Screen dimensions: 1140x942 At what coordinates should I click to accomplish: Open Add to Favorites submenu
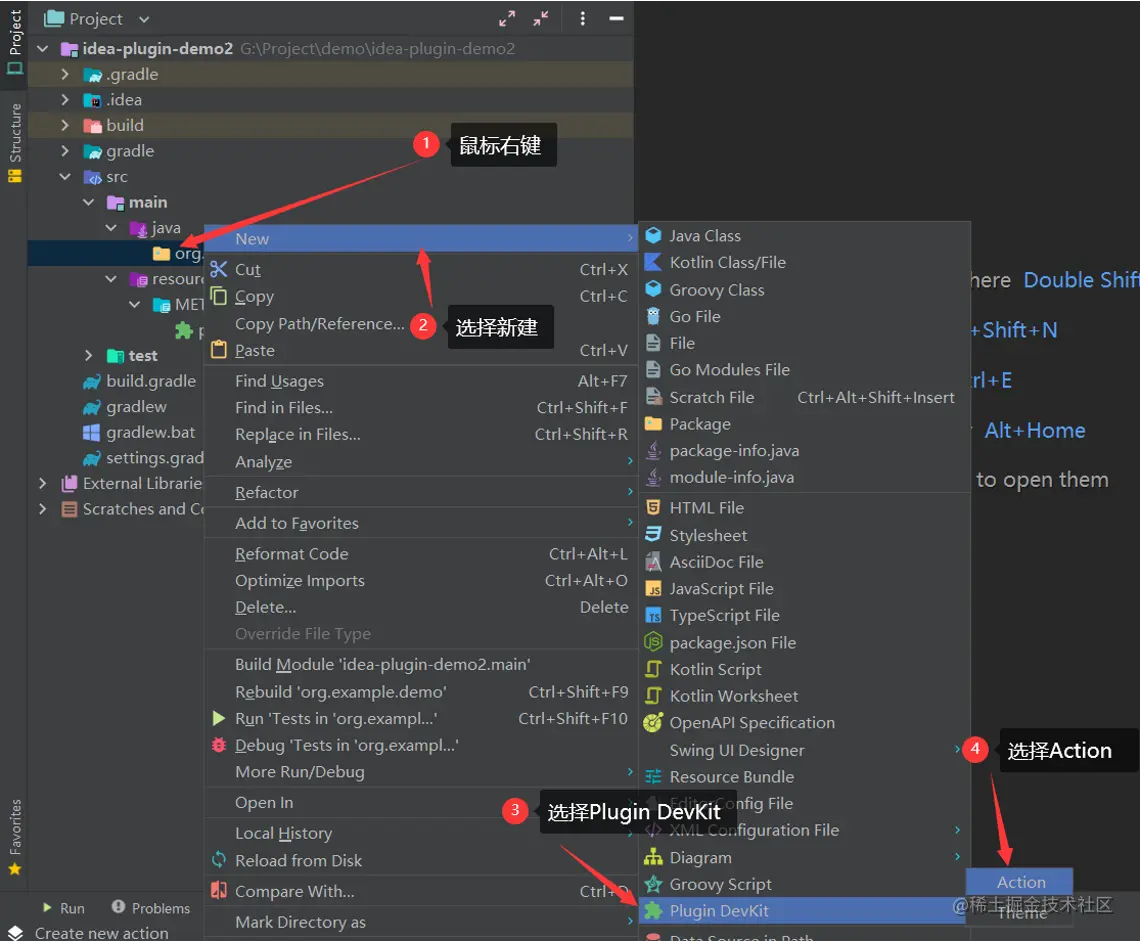[421, 523]
